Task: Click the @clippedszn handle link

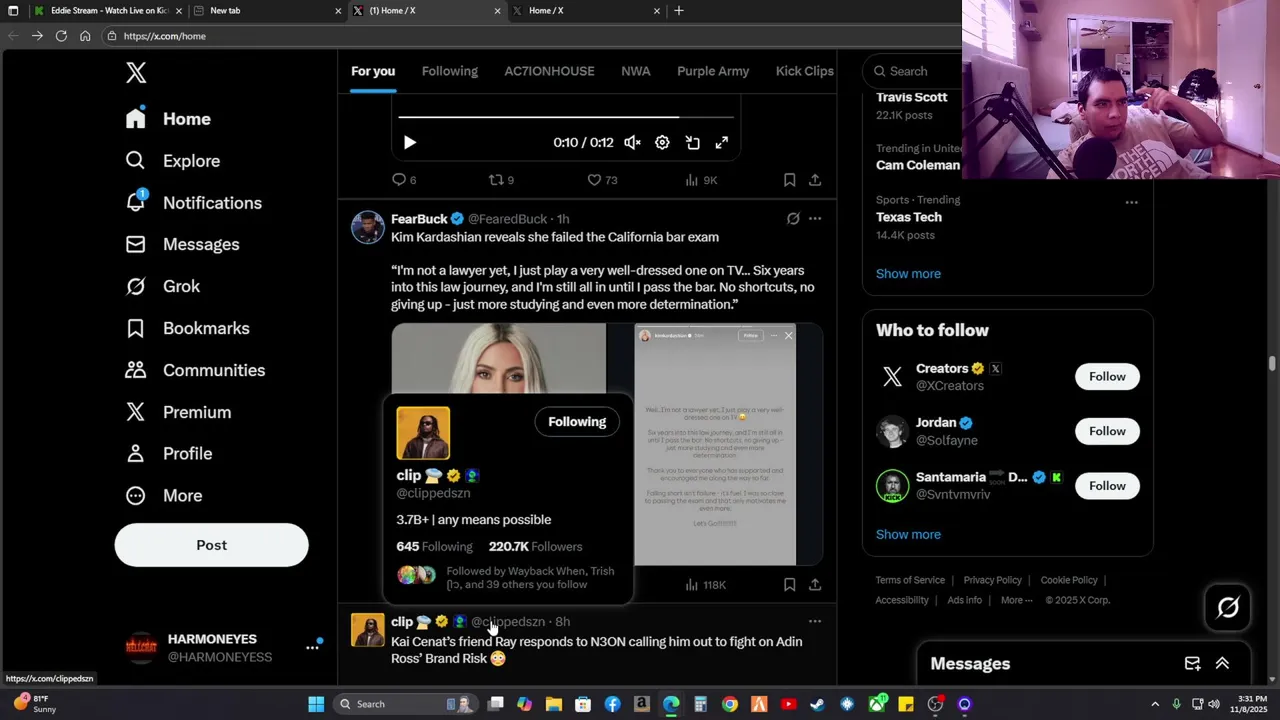Action: point(508,622)
